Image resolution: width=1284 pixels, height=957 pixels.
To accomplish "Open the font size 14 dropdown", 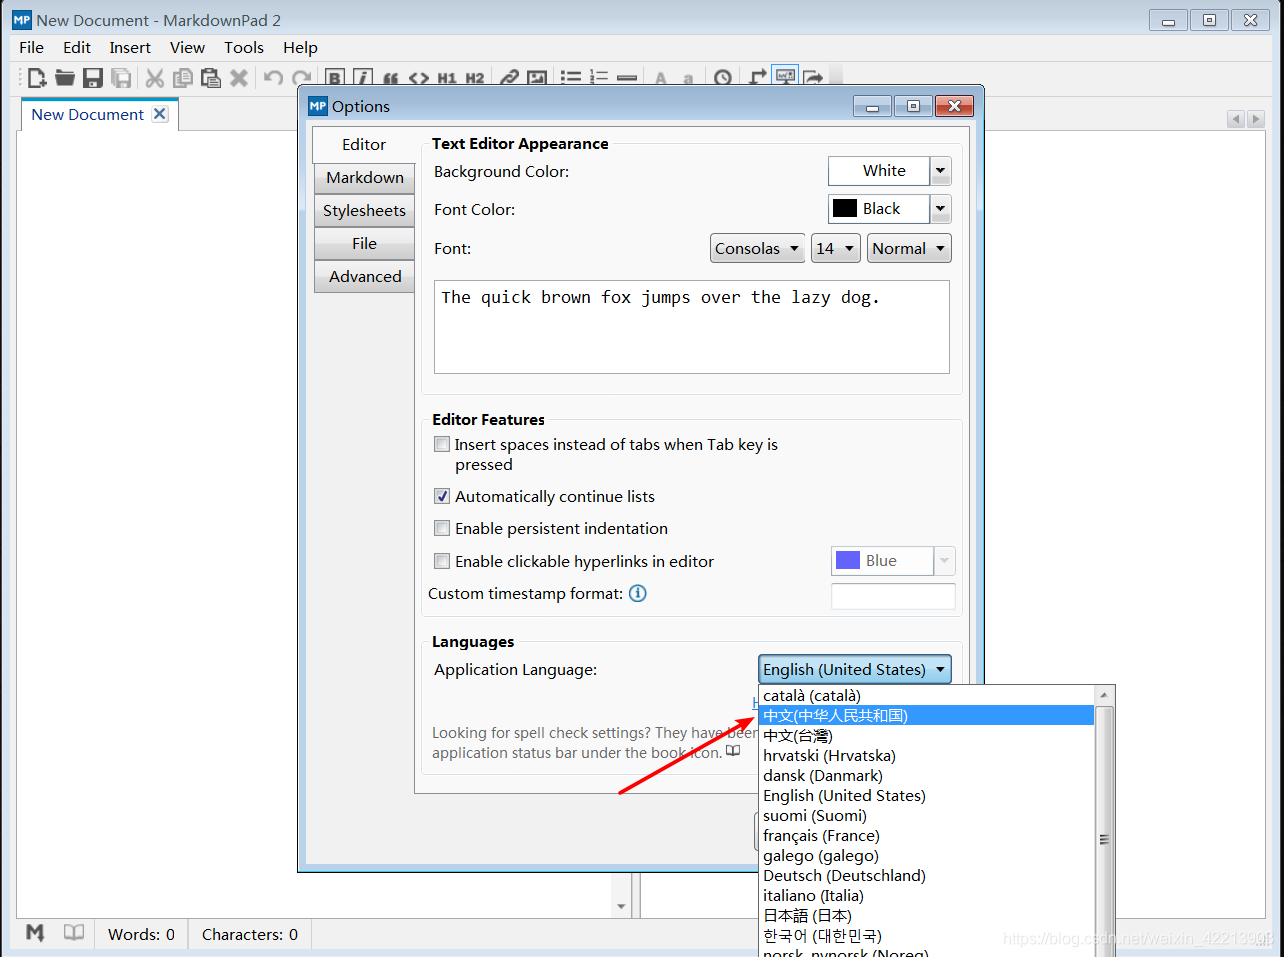I will [x=835, y=248].
